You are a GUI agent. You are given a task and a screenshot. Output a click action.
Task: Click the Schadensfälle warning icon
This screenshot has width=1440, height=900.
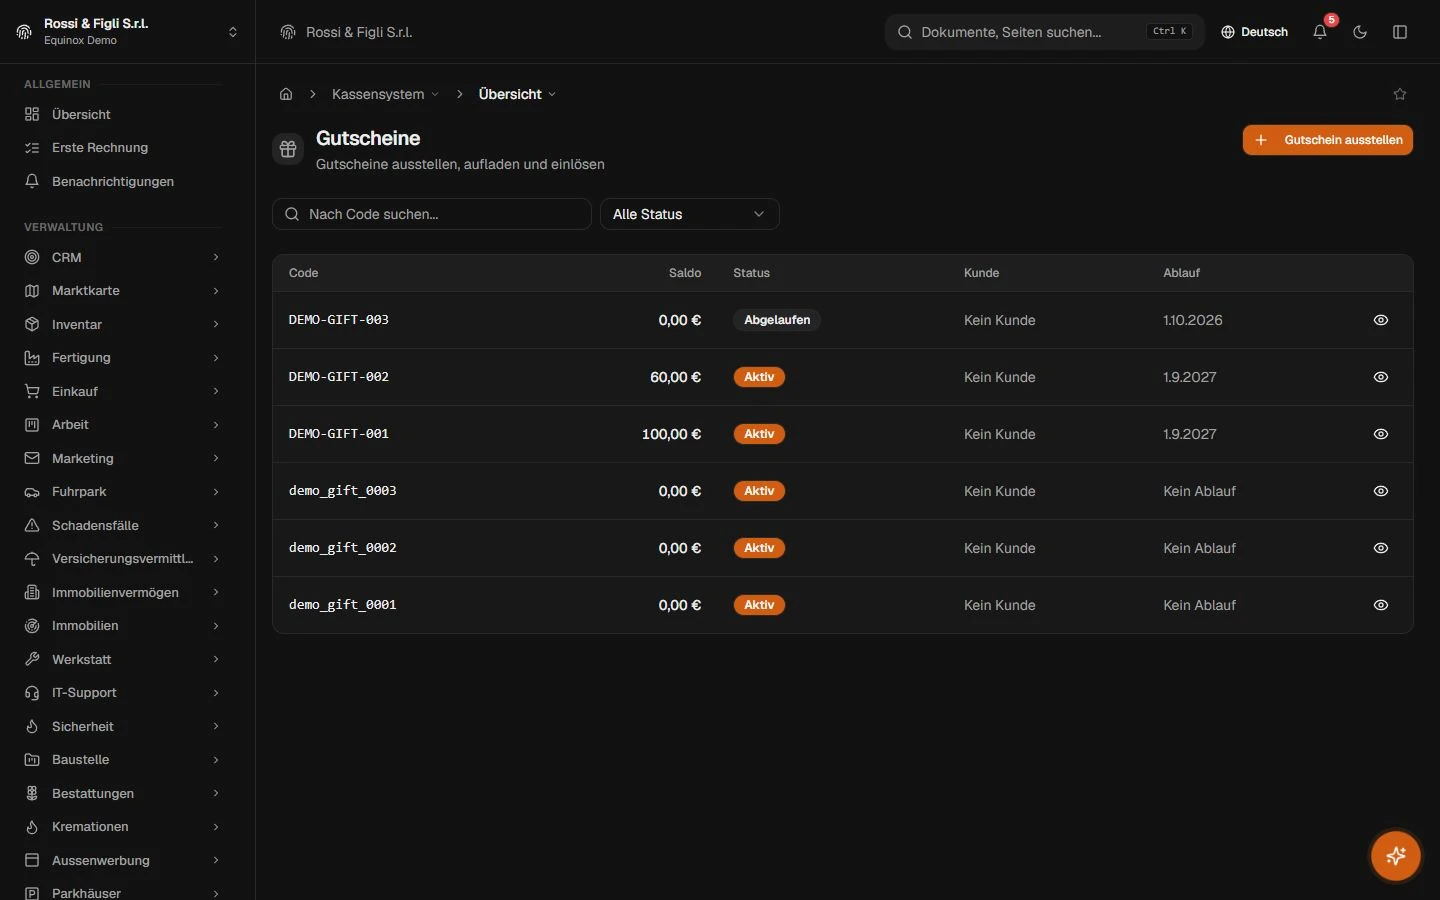pyautogui.click(x=32, y=525)
